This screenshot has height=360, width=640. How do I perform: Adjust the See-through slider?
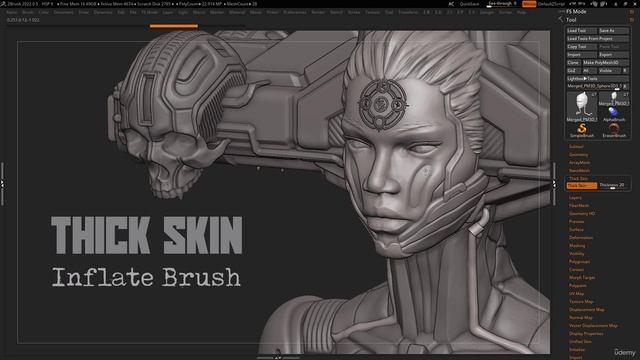click(x=503, y=4)
